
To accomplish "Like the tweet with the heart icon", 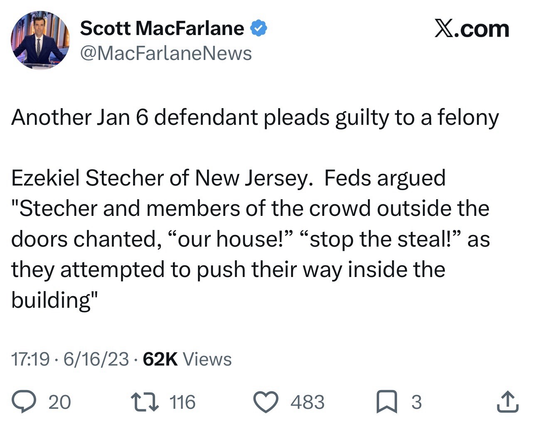I will coord(266,402).
